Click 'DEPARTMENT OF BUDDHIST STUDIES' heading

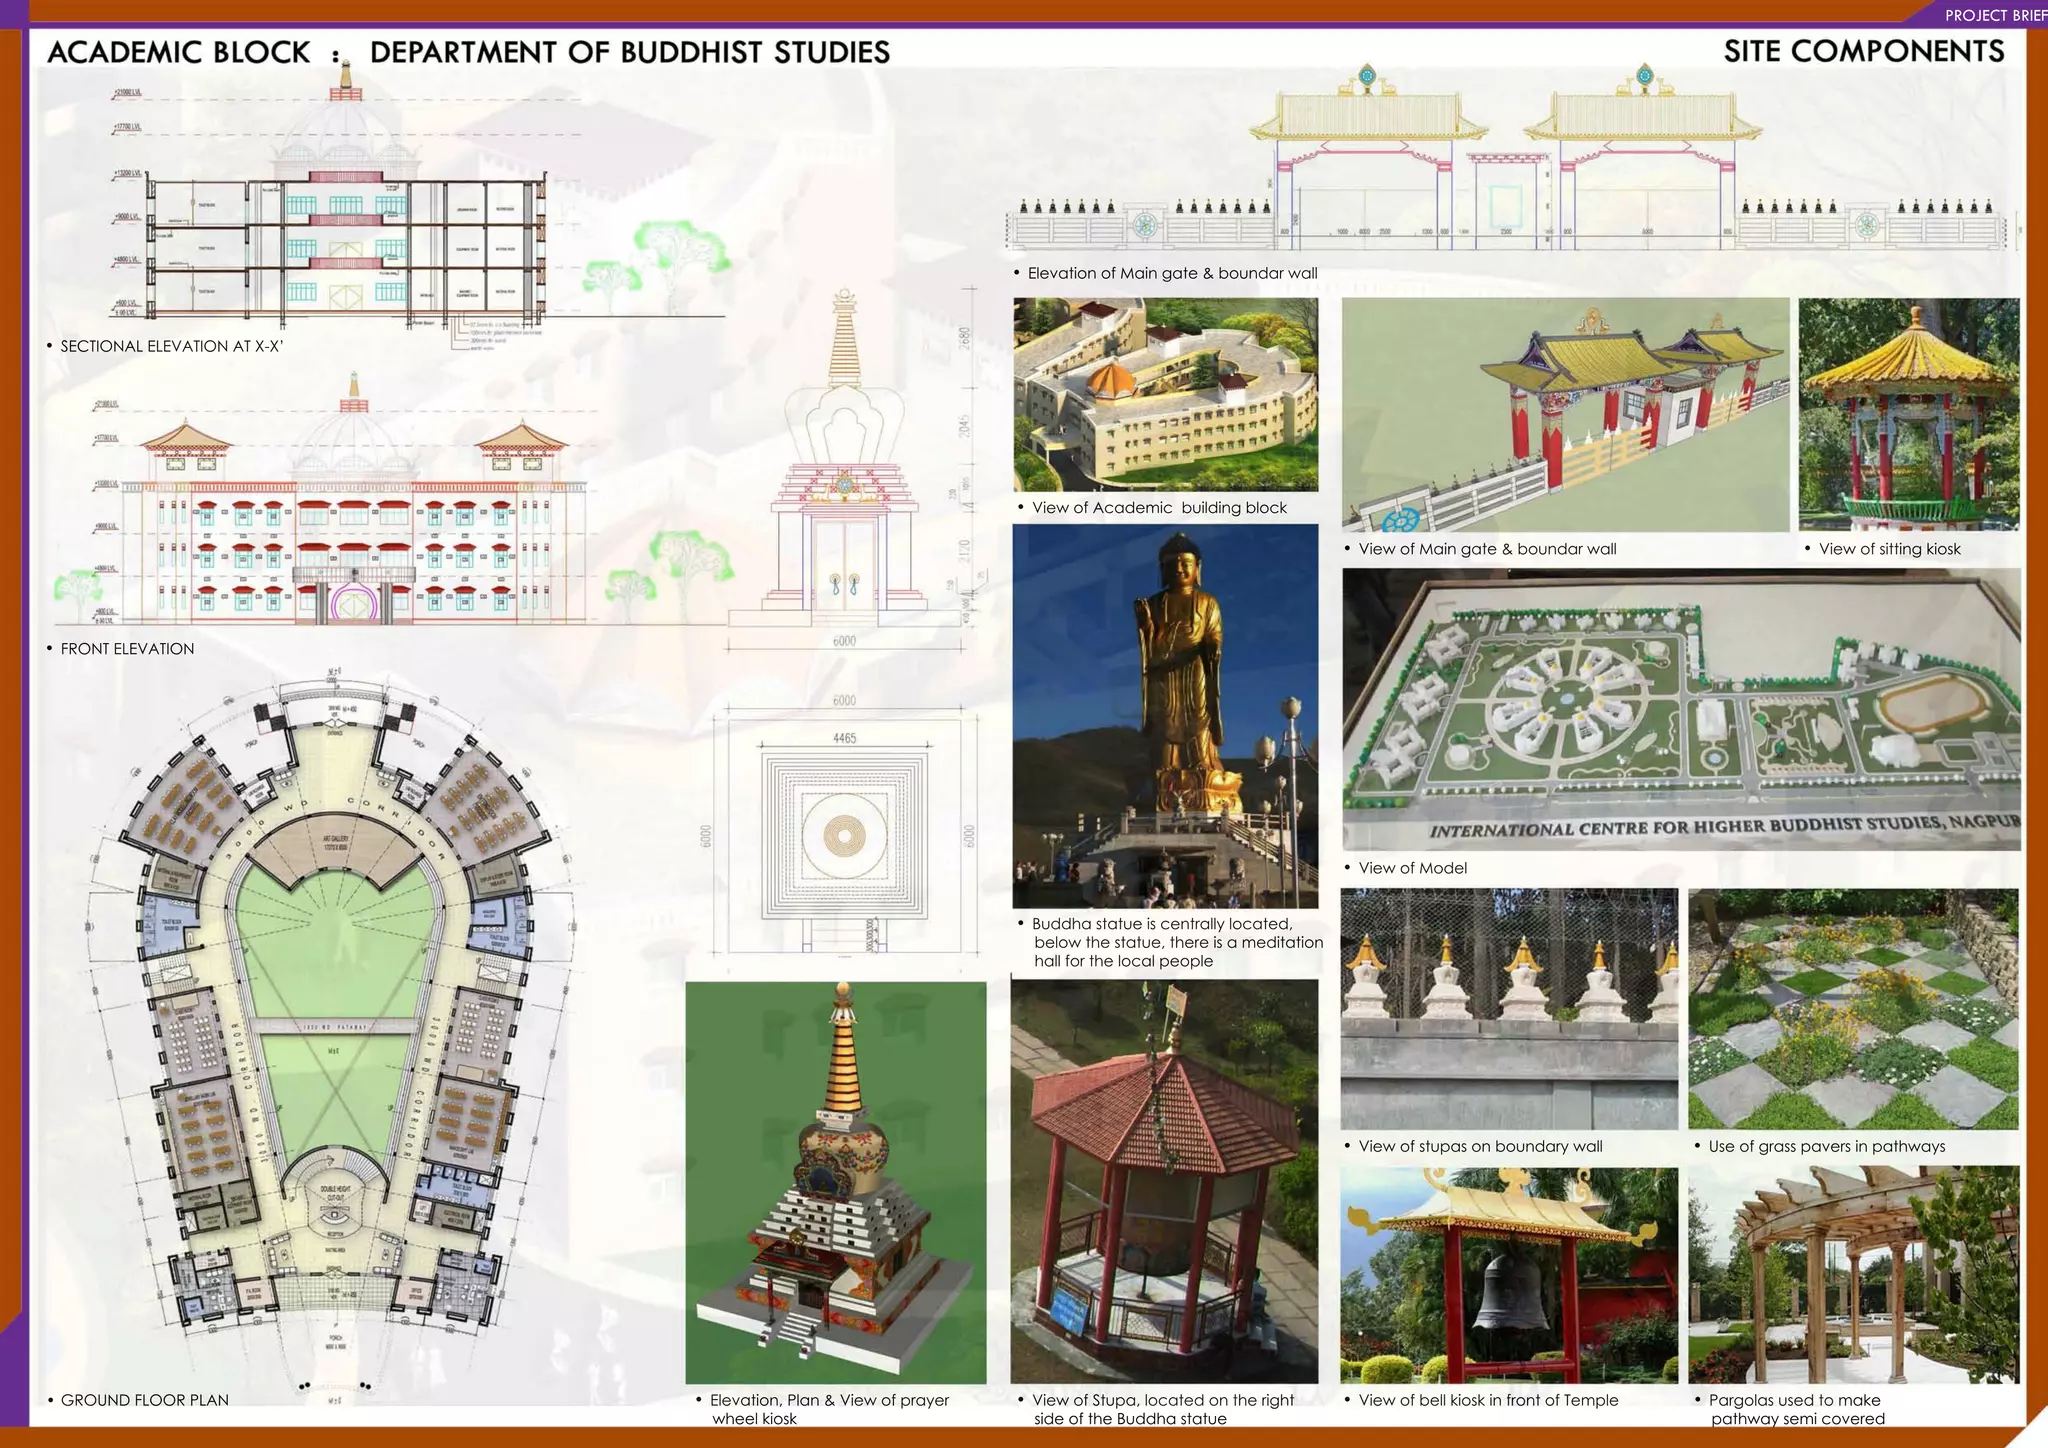pos(630,52)
